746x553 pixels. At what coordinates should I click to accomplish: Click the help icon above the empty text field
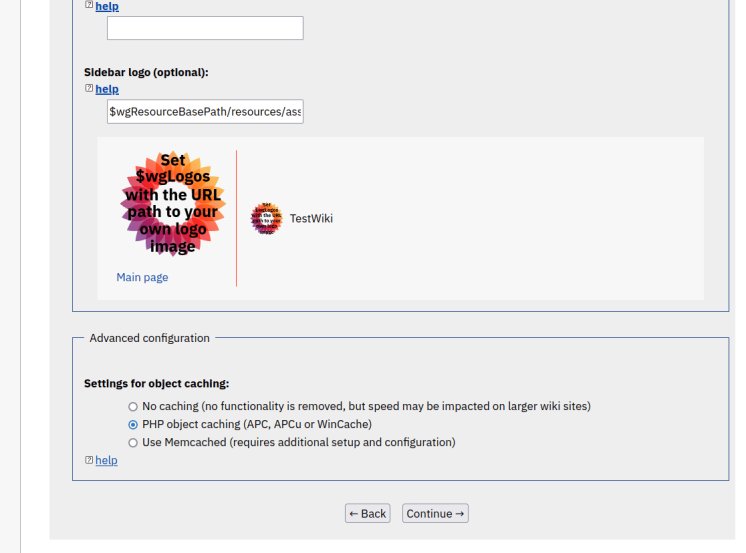pos(89,6)
